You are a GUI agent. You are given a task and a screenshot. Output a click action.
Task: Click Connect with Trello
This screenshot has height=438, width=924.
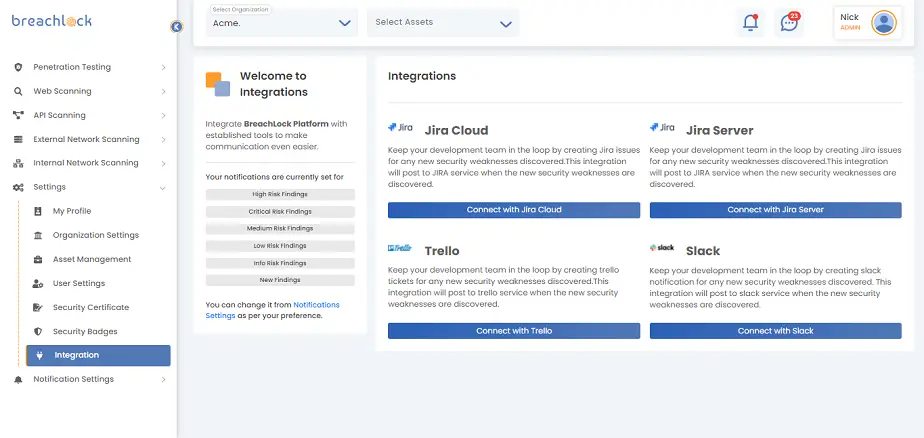click(514, 331)
